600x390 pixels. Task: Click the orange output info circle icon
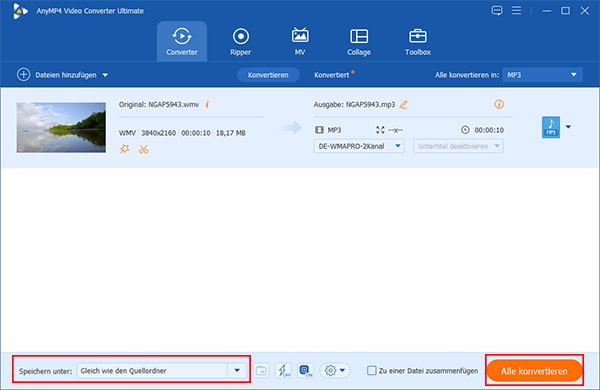pos(499,104)
